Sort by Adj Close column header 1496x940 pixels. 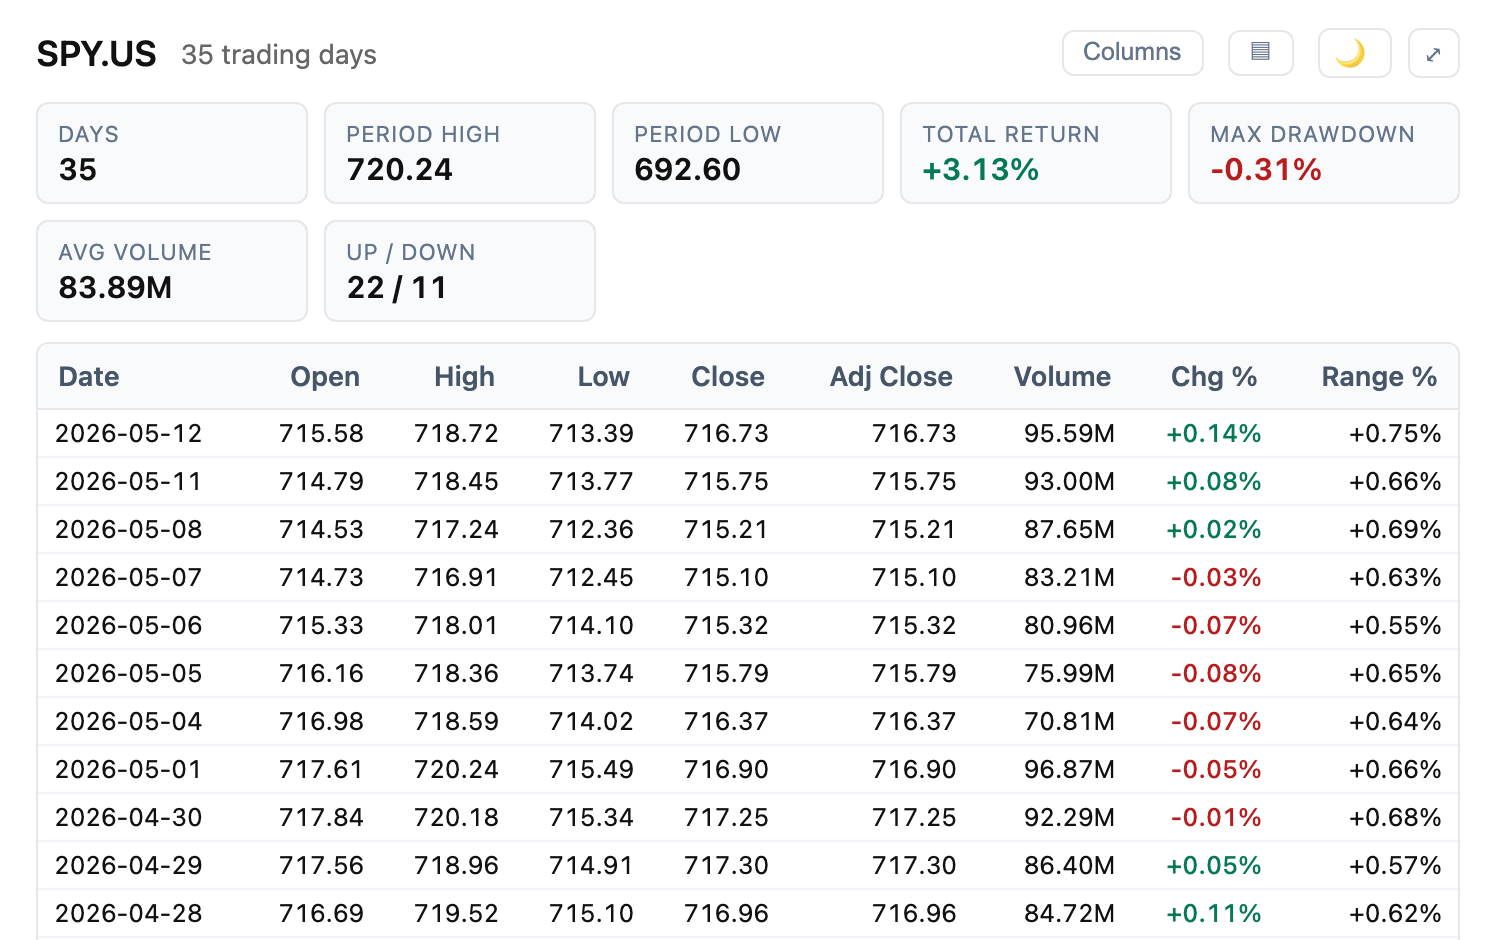coord(891,376)
